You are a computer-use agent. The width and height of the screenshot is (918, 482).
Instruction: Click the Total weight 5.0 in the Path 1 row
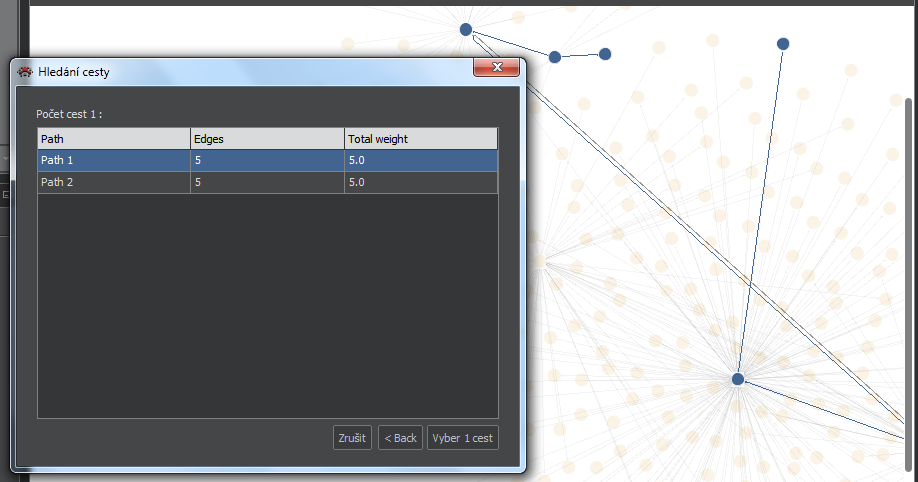pos(357,160)
